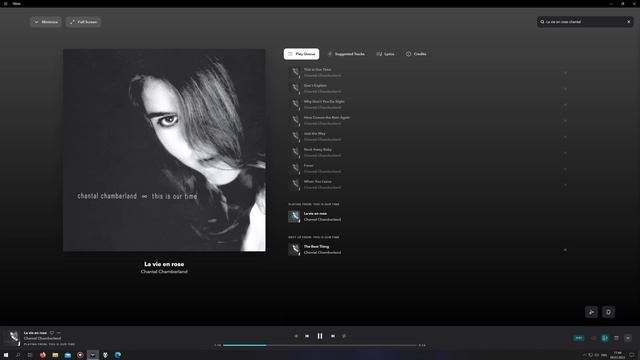Open options icon on 'When You Leave' row
The width and height of the screenshot is (640, 360).
565,184
